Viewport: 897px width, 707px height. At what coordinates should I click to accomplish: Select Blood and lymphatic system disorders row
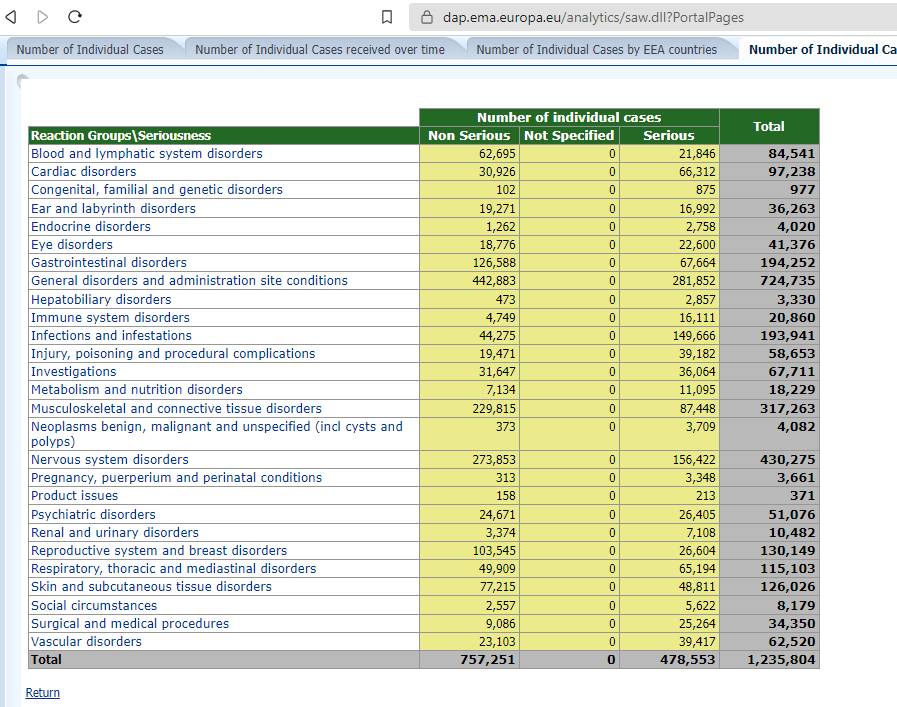pos(146,154)
